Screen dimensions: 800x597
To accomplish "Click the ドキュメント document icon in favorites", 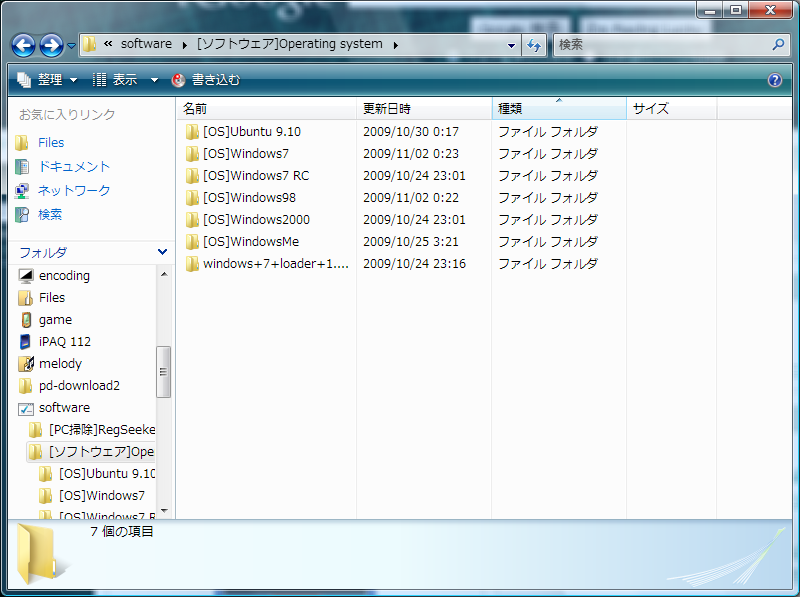I will (x=22, y=167).
